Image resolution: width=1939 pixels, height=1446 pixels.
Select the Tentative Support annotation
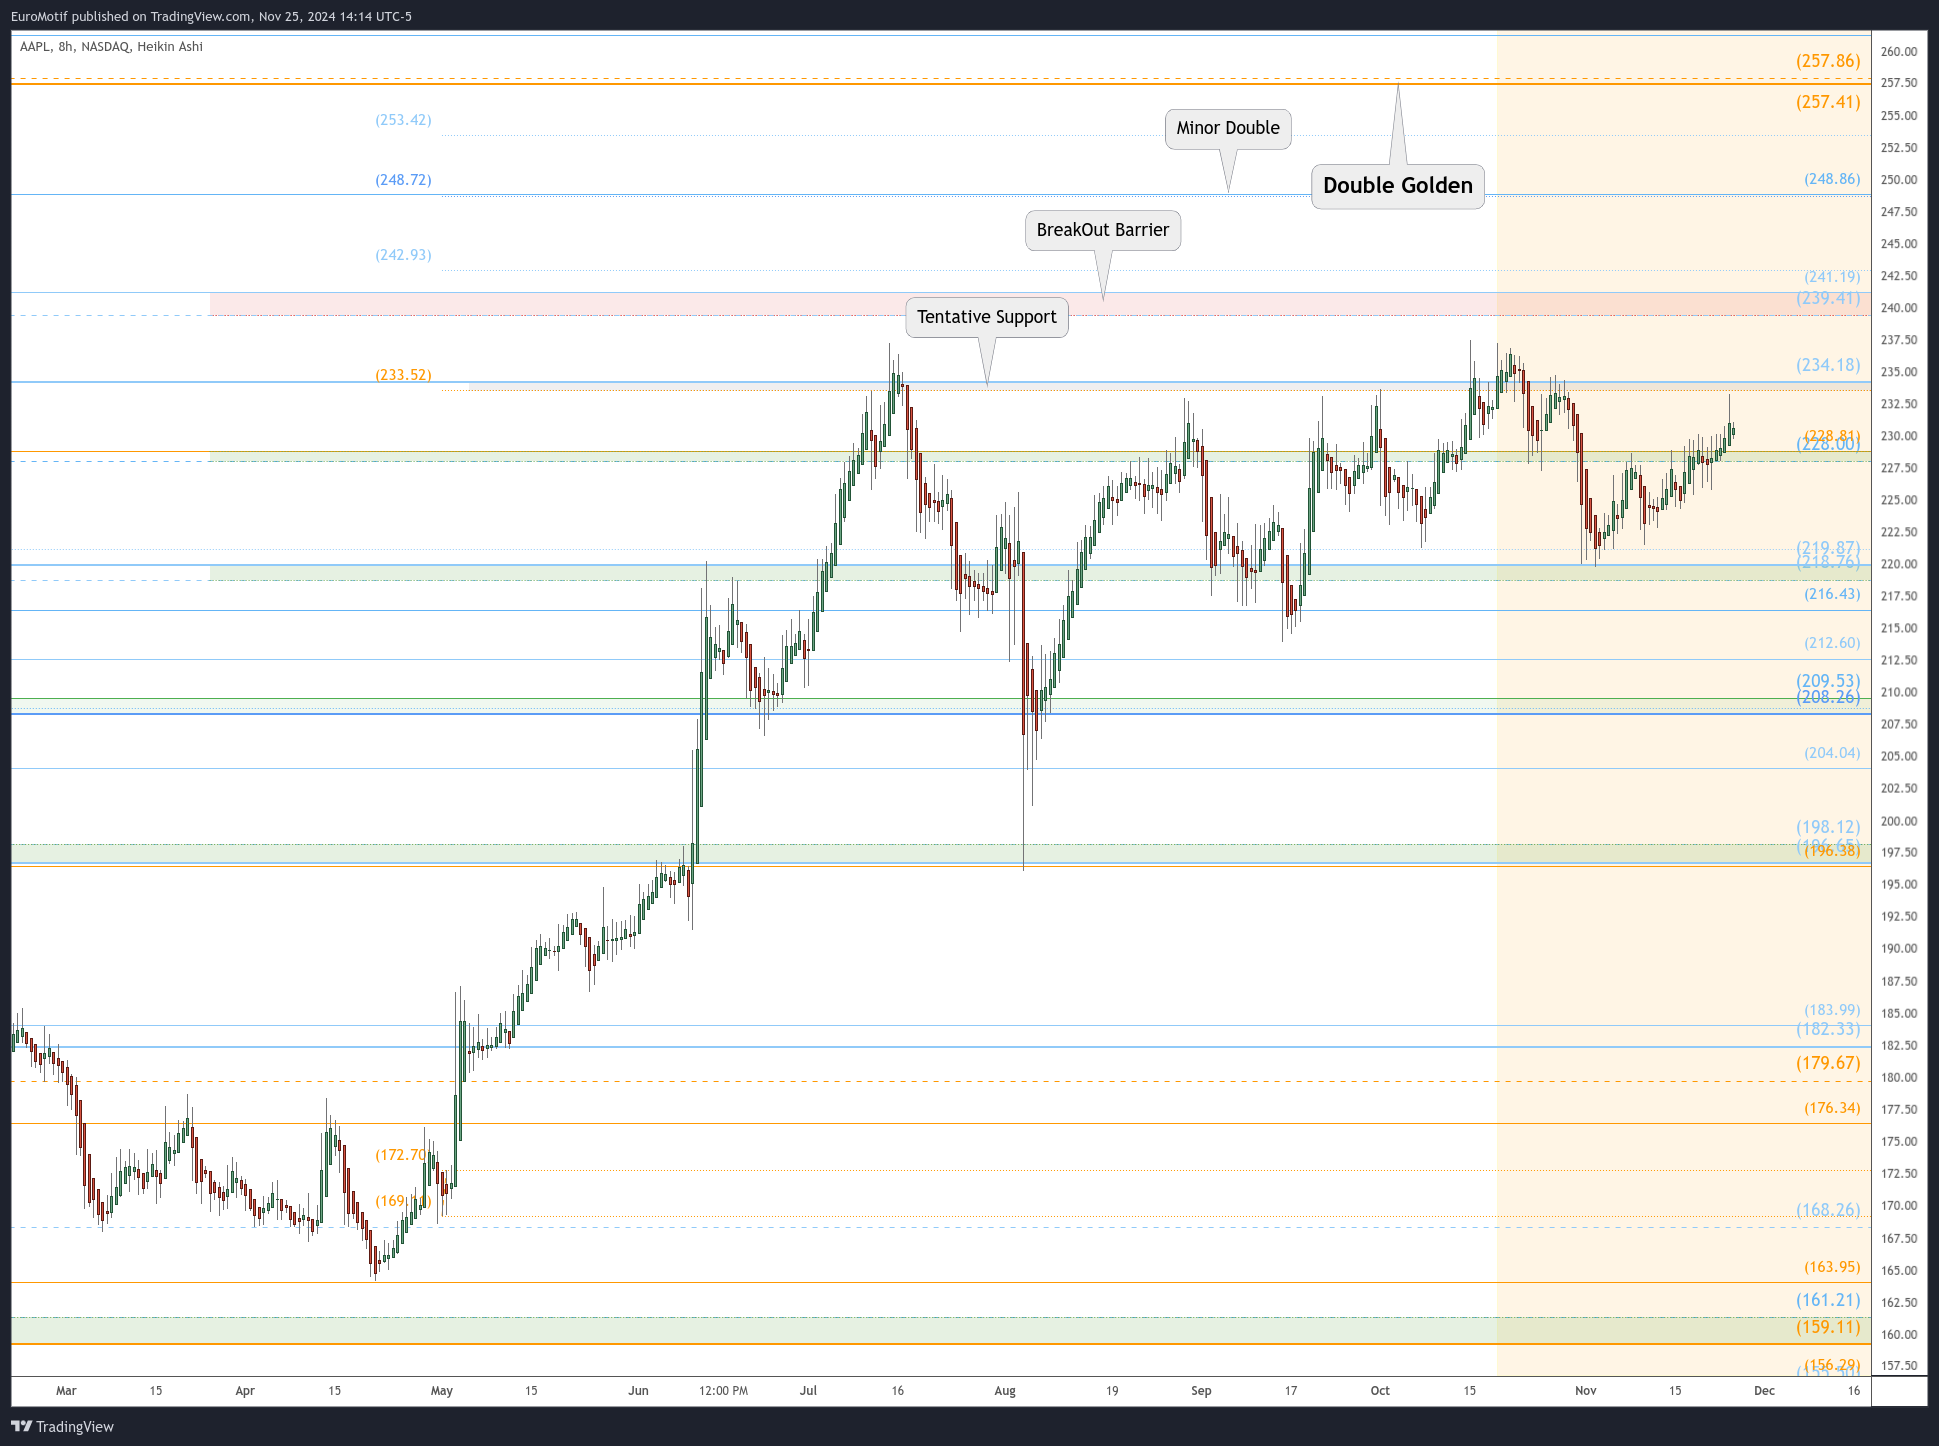pos(986,317)
